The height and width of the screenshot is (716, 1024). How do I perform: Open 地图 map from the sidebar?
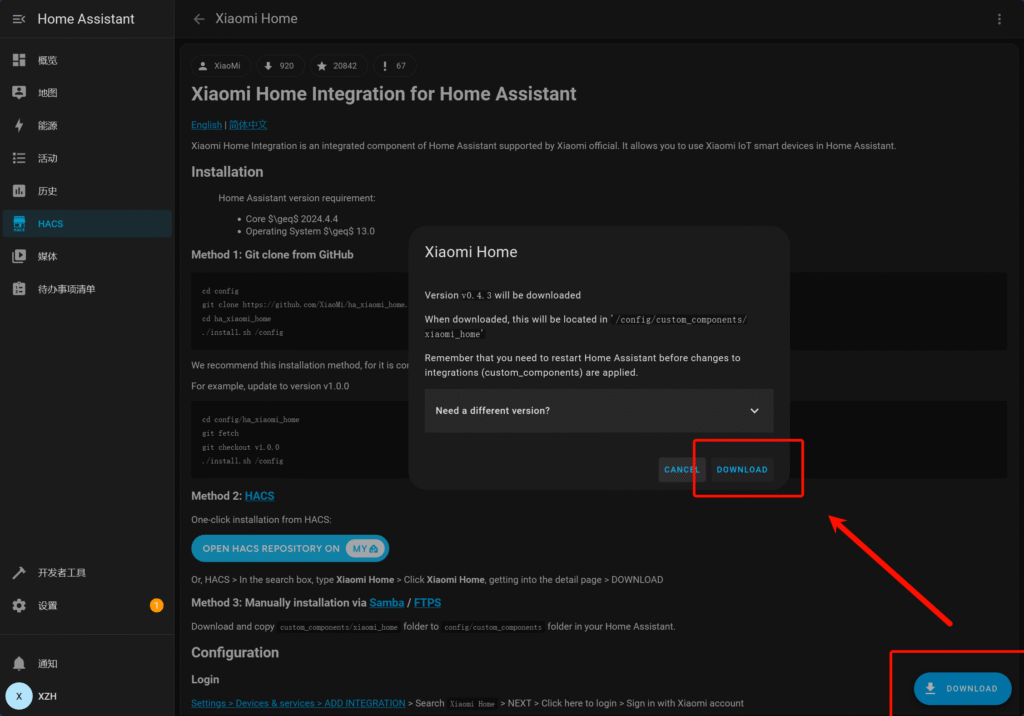point(47,93)
